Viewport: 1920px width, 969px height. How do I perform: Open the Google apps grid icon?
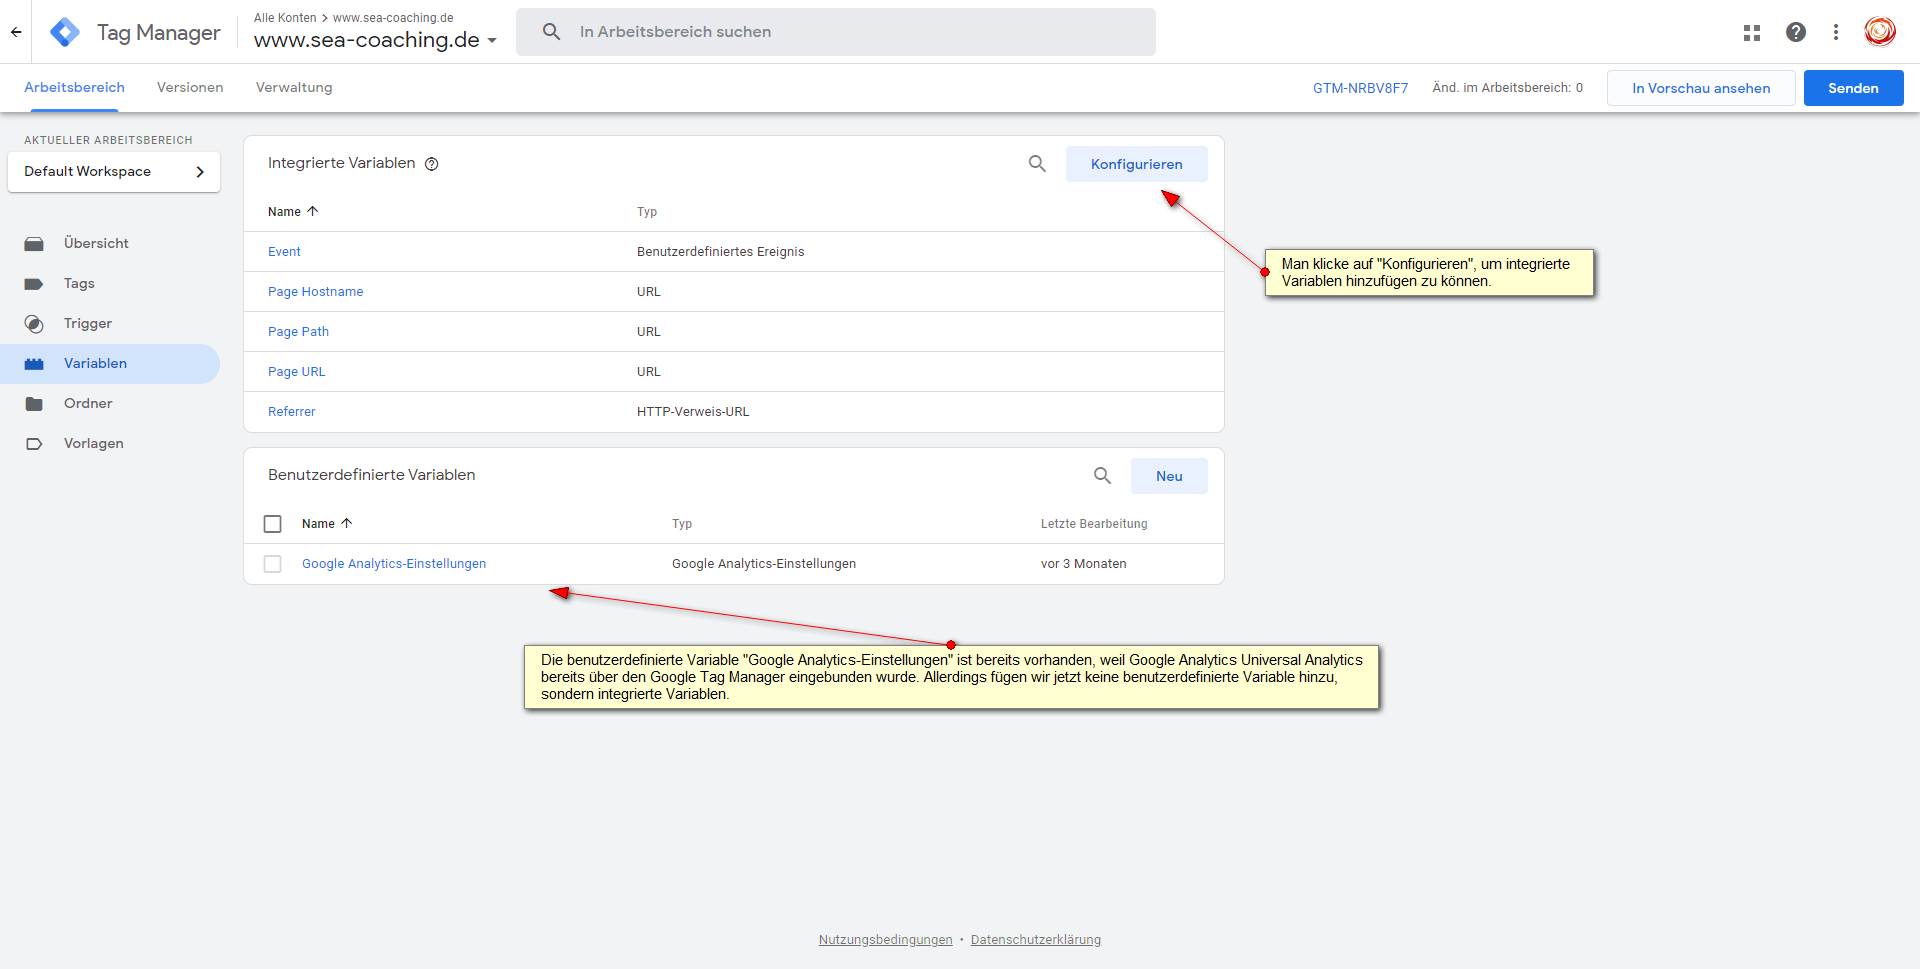[1752, 32]
